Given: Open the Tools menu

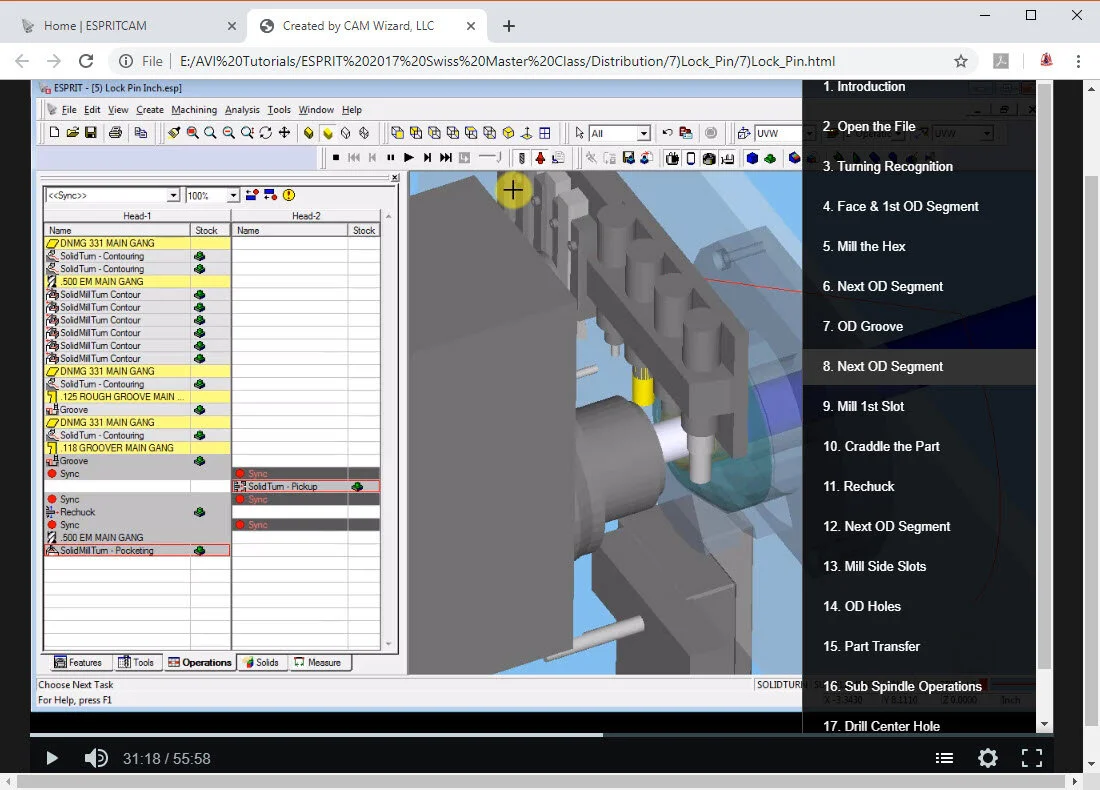Looking at the screenshot, I should coord(279,109).
